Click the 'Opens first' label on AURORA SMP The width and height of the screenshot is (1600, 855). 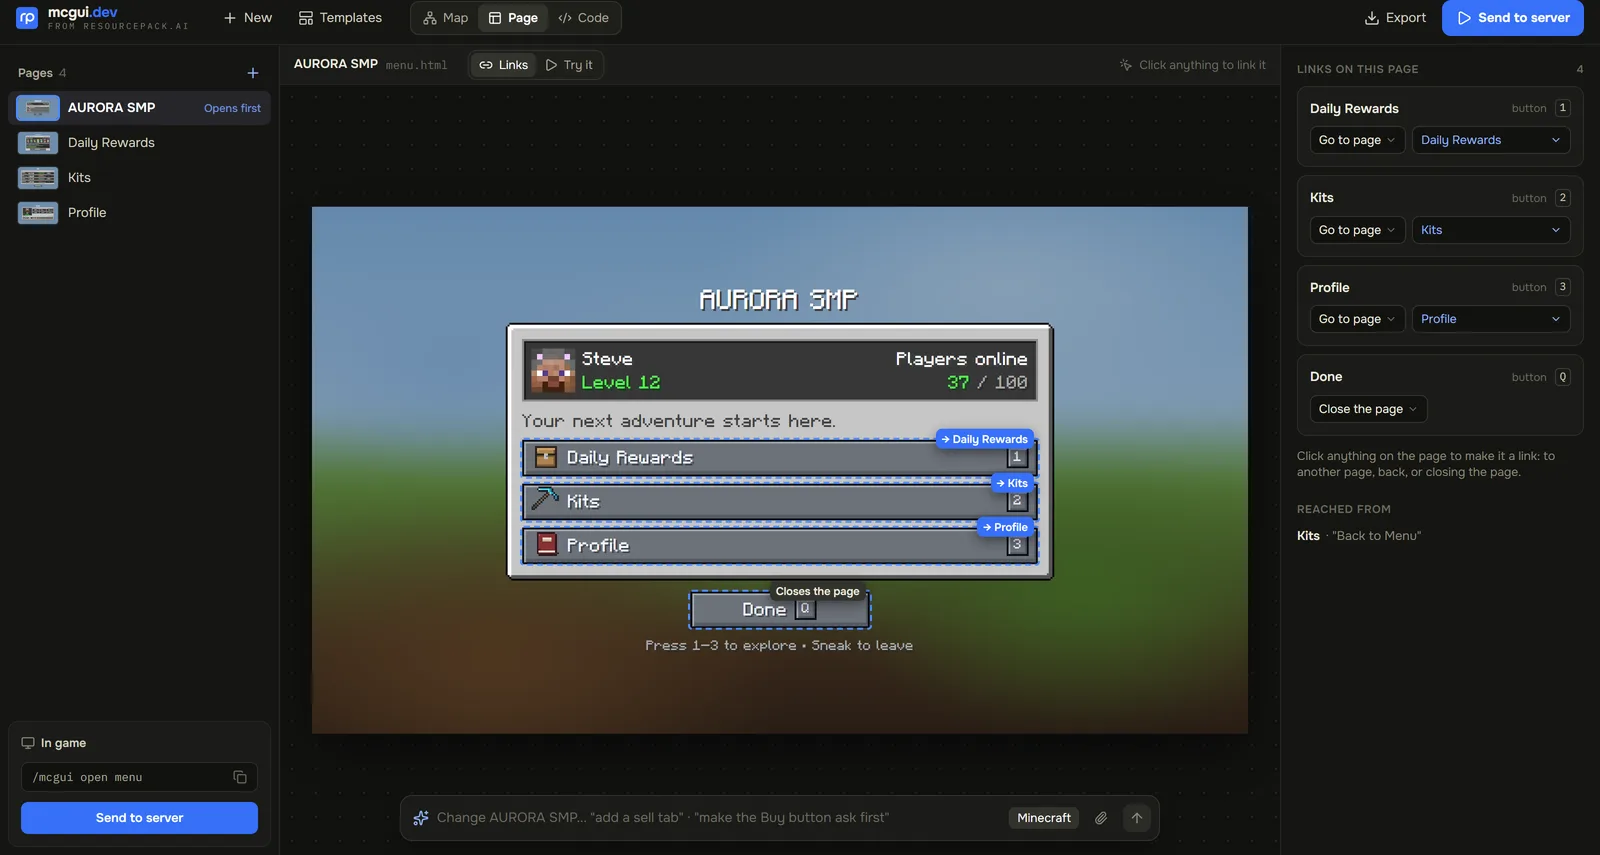point(232,108)
